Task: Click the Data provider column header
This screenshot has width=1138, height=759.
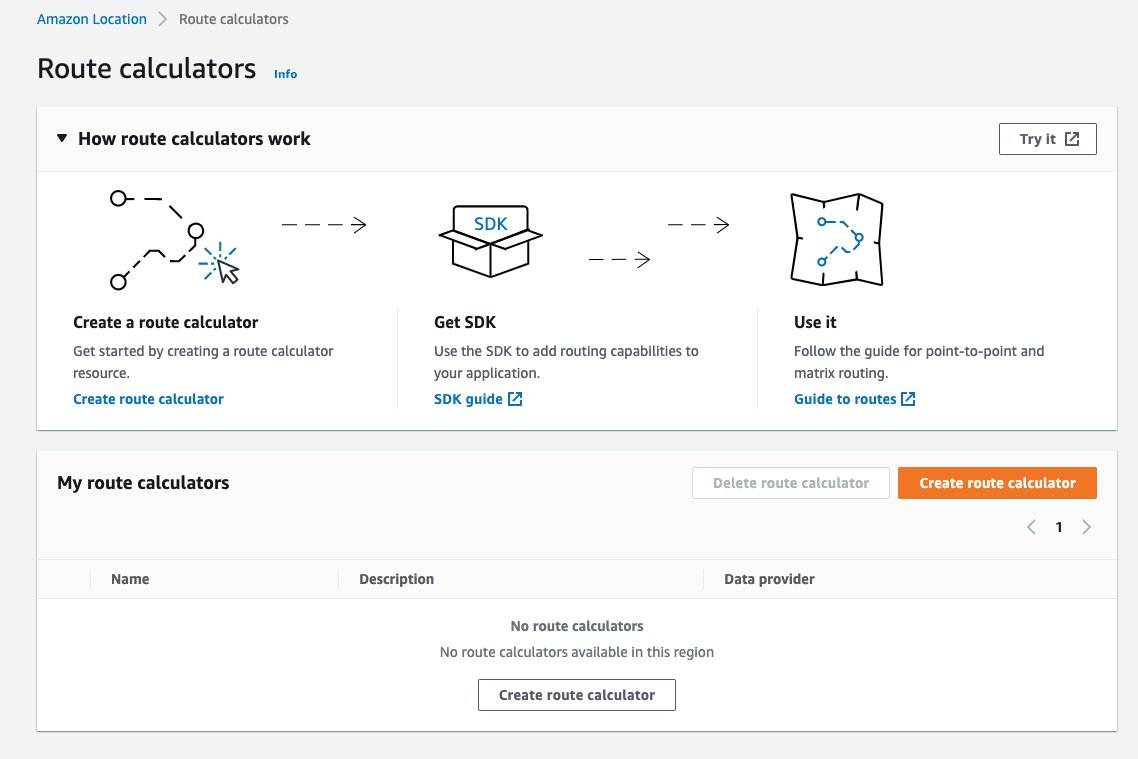Action: [x=769, y=579]
